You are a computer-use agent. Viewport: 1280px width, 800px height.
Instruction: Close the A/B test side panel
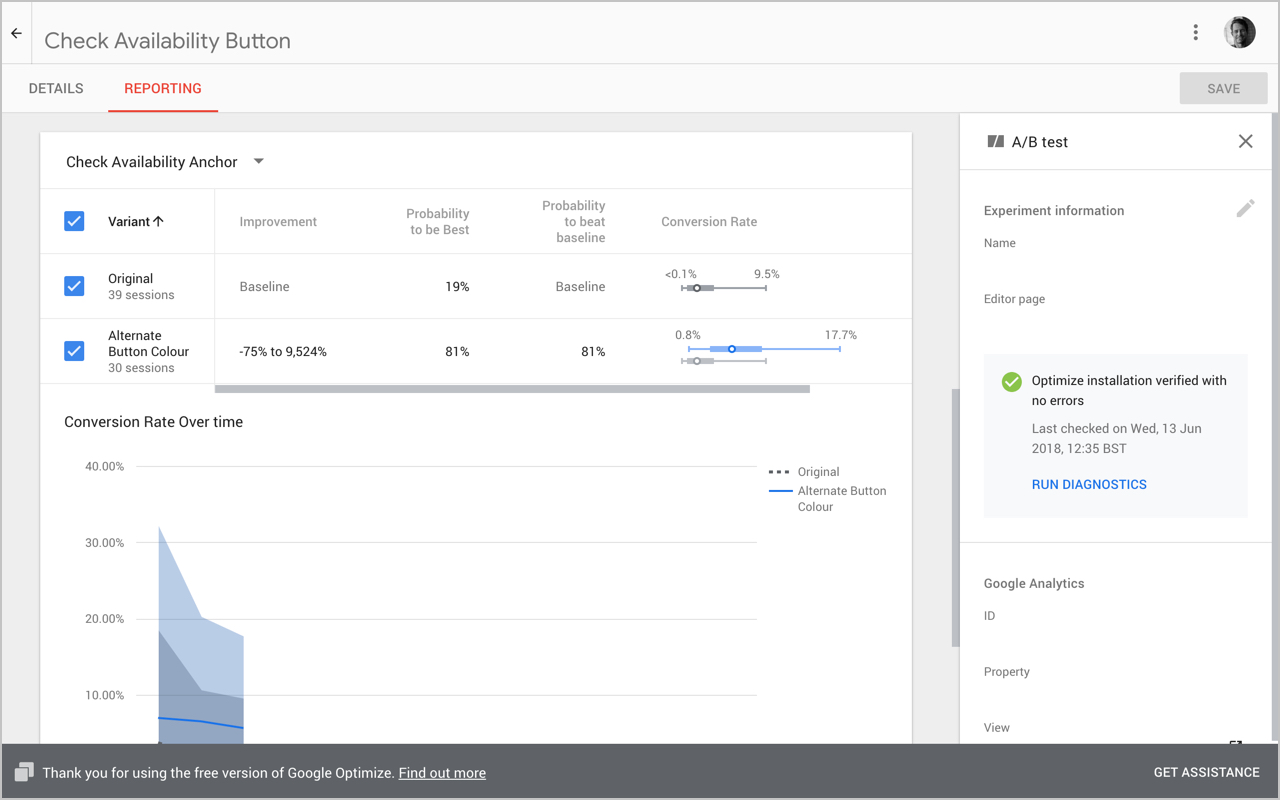tap(1245, 141)
